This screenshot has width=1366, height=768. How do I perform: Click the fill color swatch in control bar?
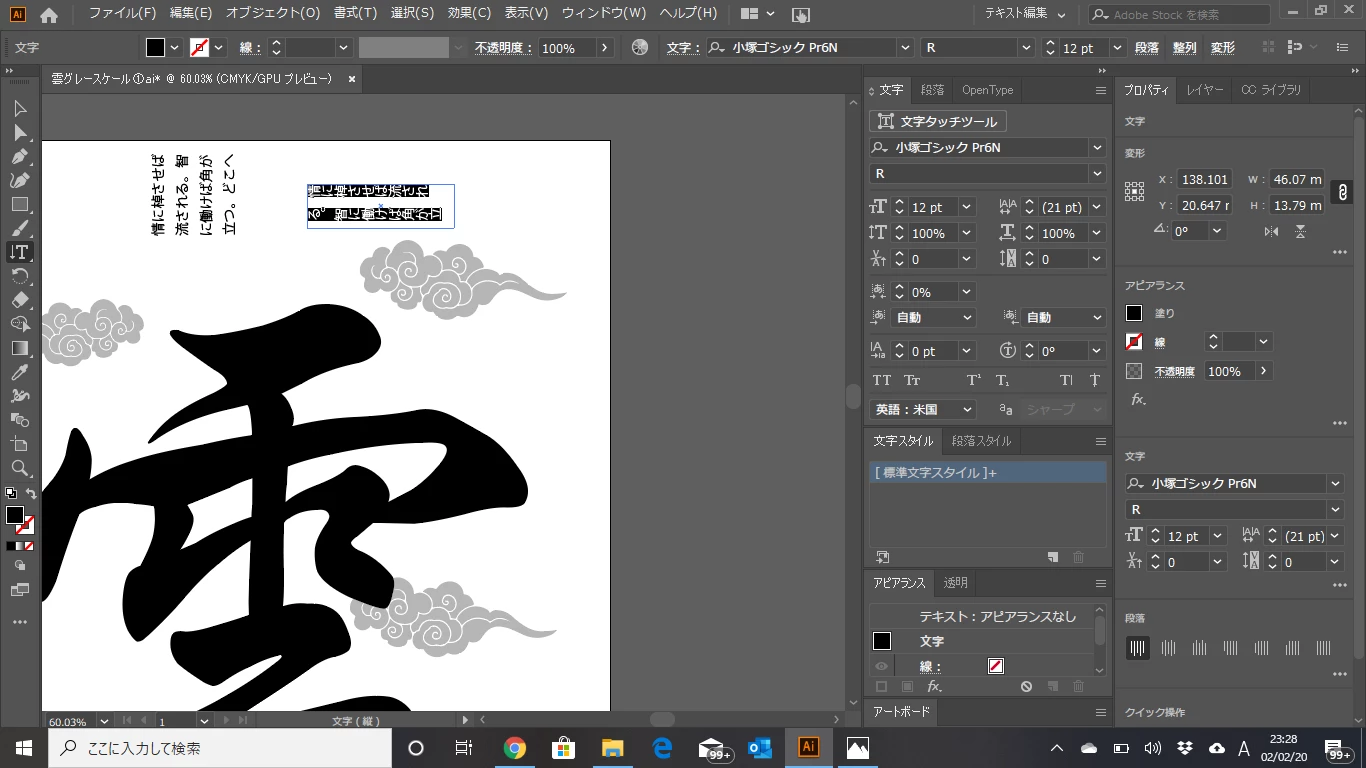coord(155,48)
